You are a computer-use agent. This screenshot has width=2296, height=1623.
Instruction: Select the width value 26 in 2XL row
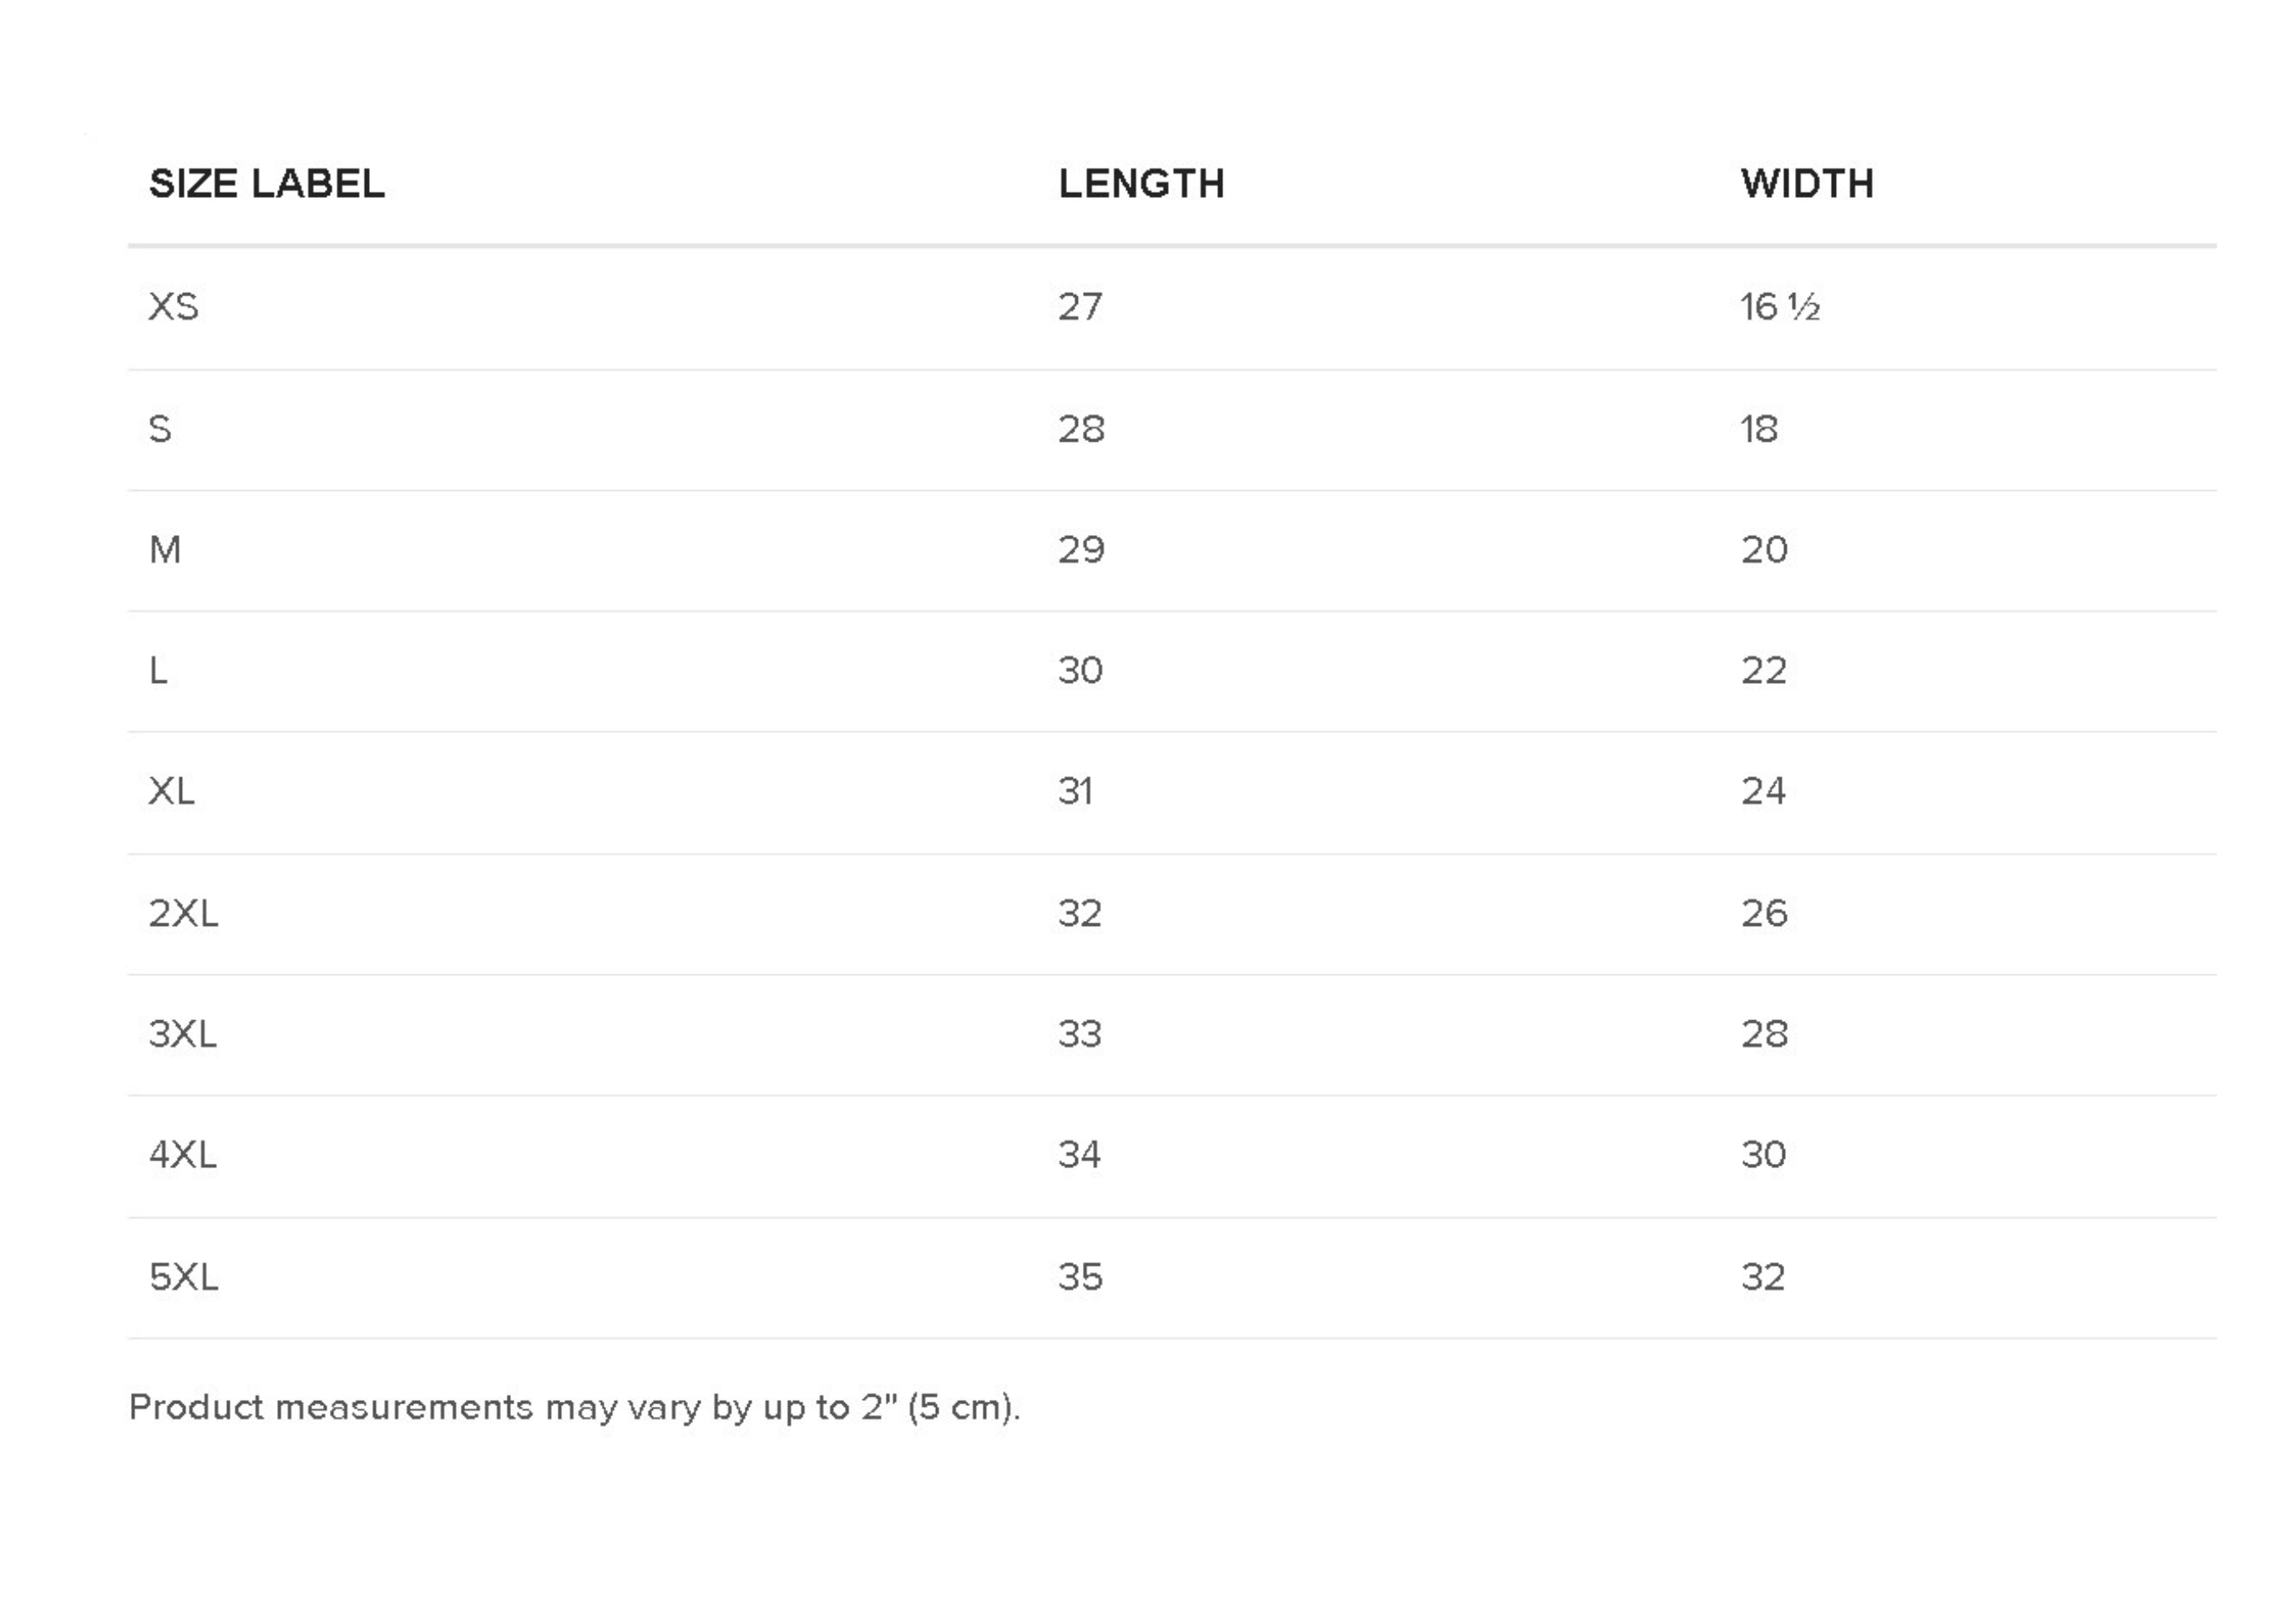[1764, 914]
